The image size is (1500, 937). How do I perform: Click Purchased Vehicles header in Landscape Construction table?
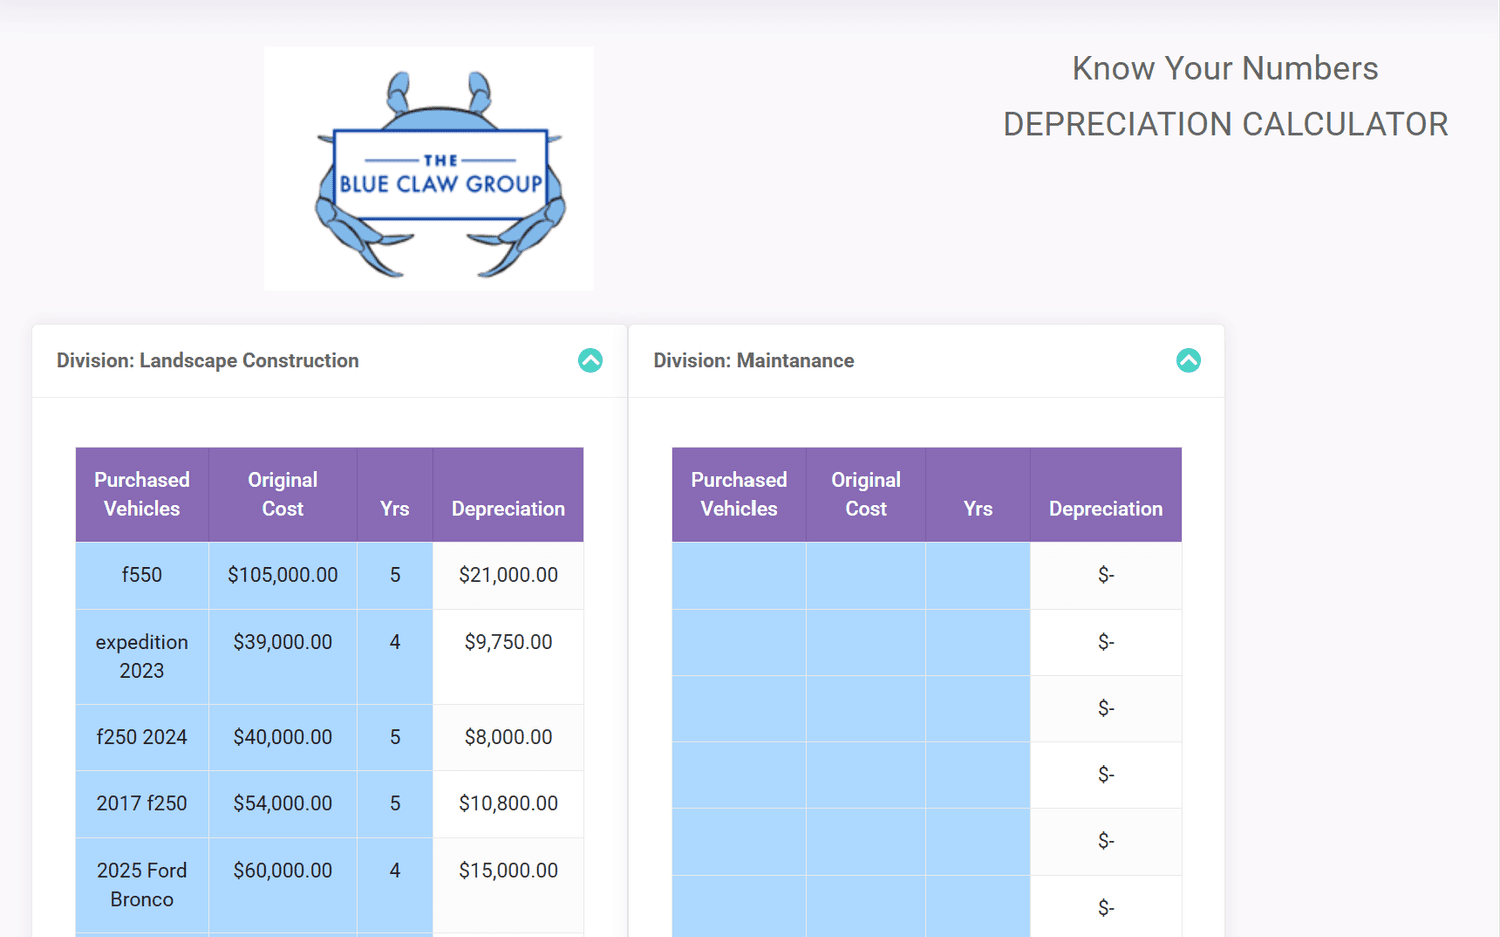(x=142, y=494)
